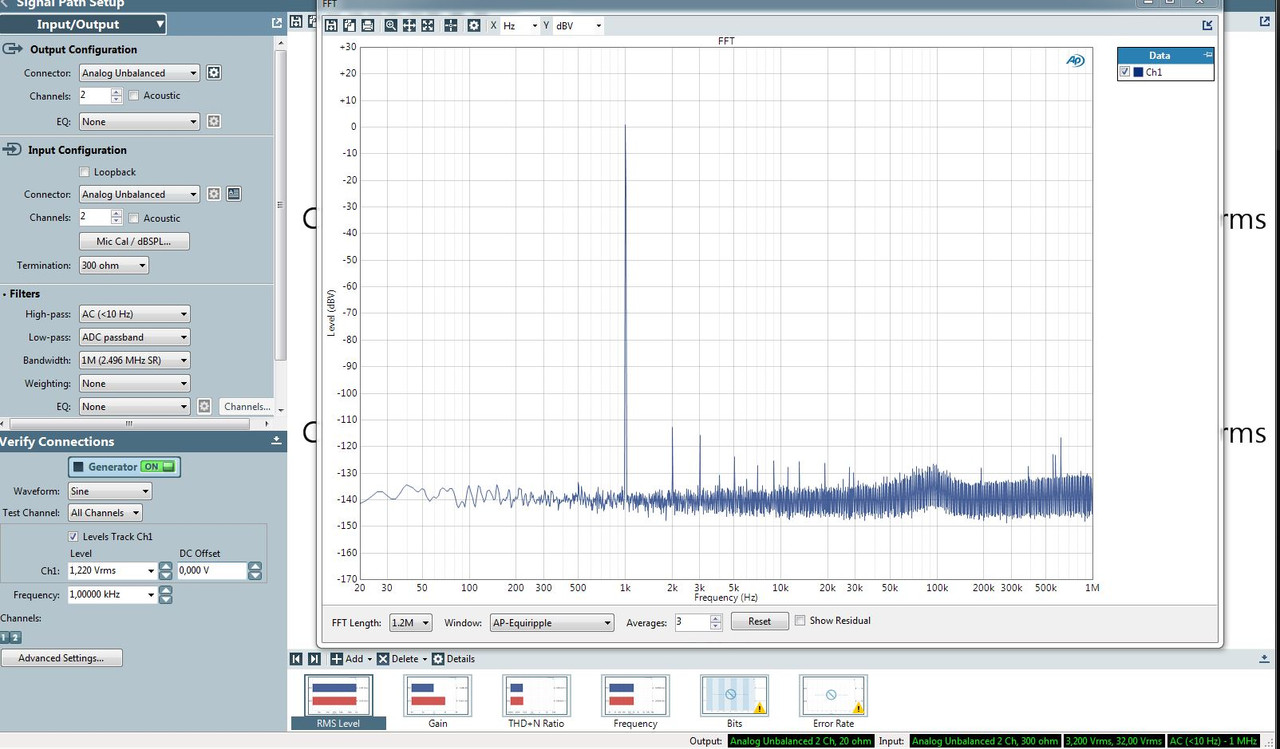Go to last result with skip-forward icon
Screen dimensions: 1280x749
coord(314,659)
